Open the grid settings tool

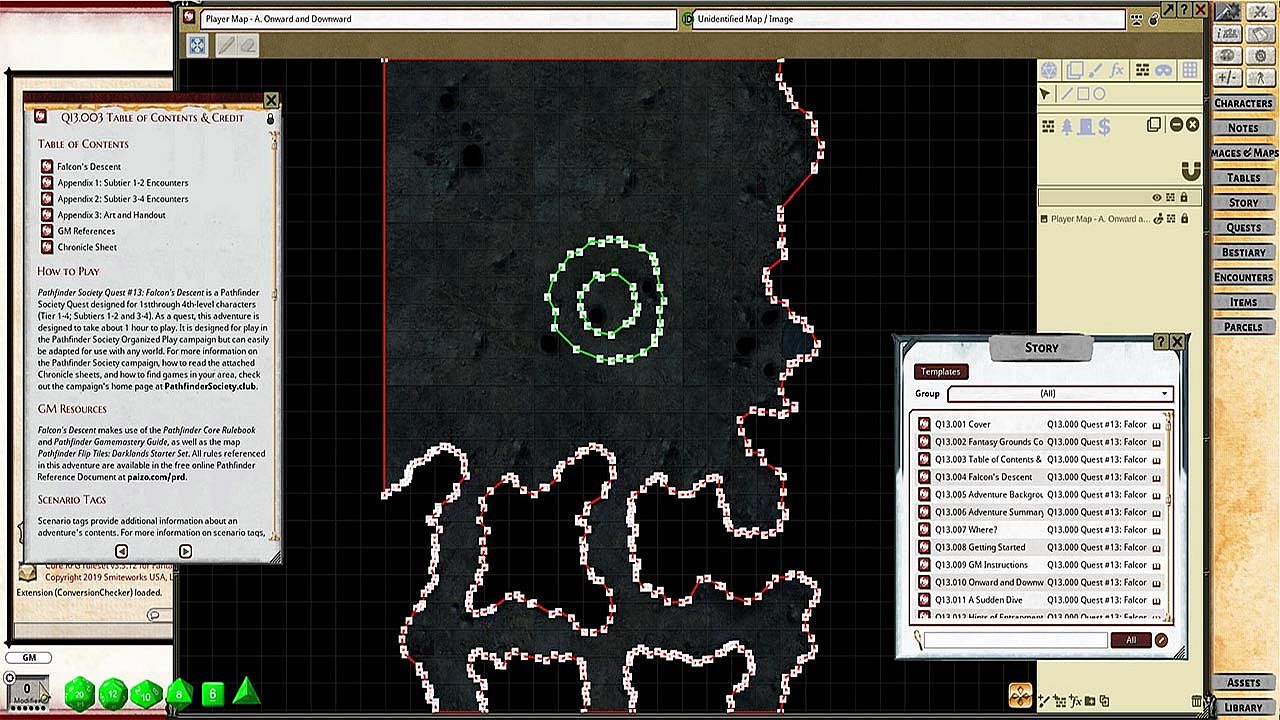tap(1189, 70)
